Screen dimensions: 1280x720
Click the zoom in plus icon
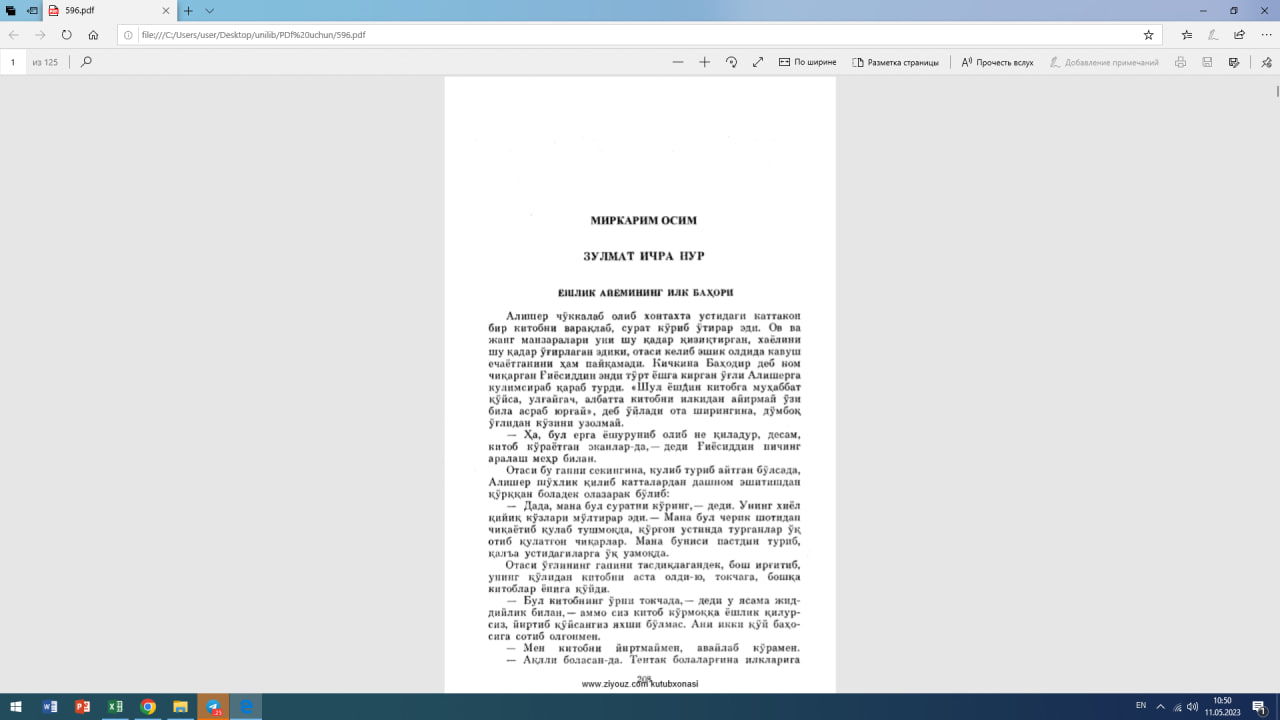(704, 62)
